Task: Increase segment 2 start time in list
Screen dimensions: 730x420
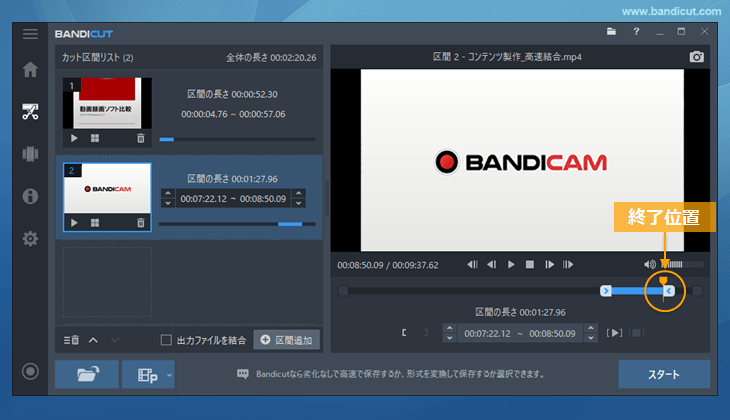Action: click(167, 194)
